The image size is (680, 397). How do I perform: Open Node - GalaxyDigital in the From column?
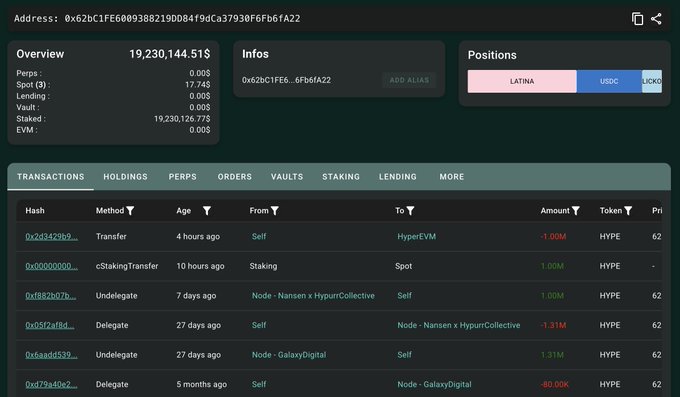click(289, 354)
